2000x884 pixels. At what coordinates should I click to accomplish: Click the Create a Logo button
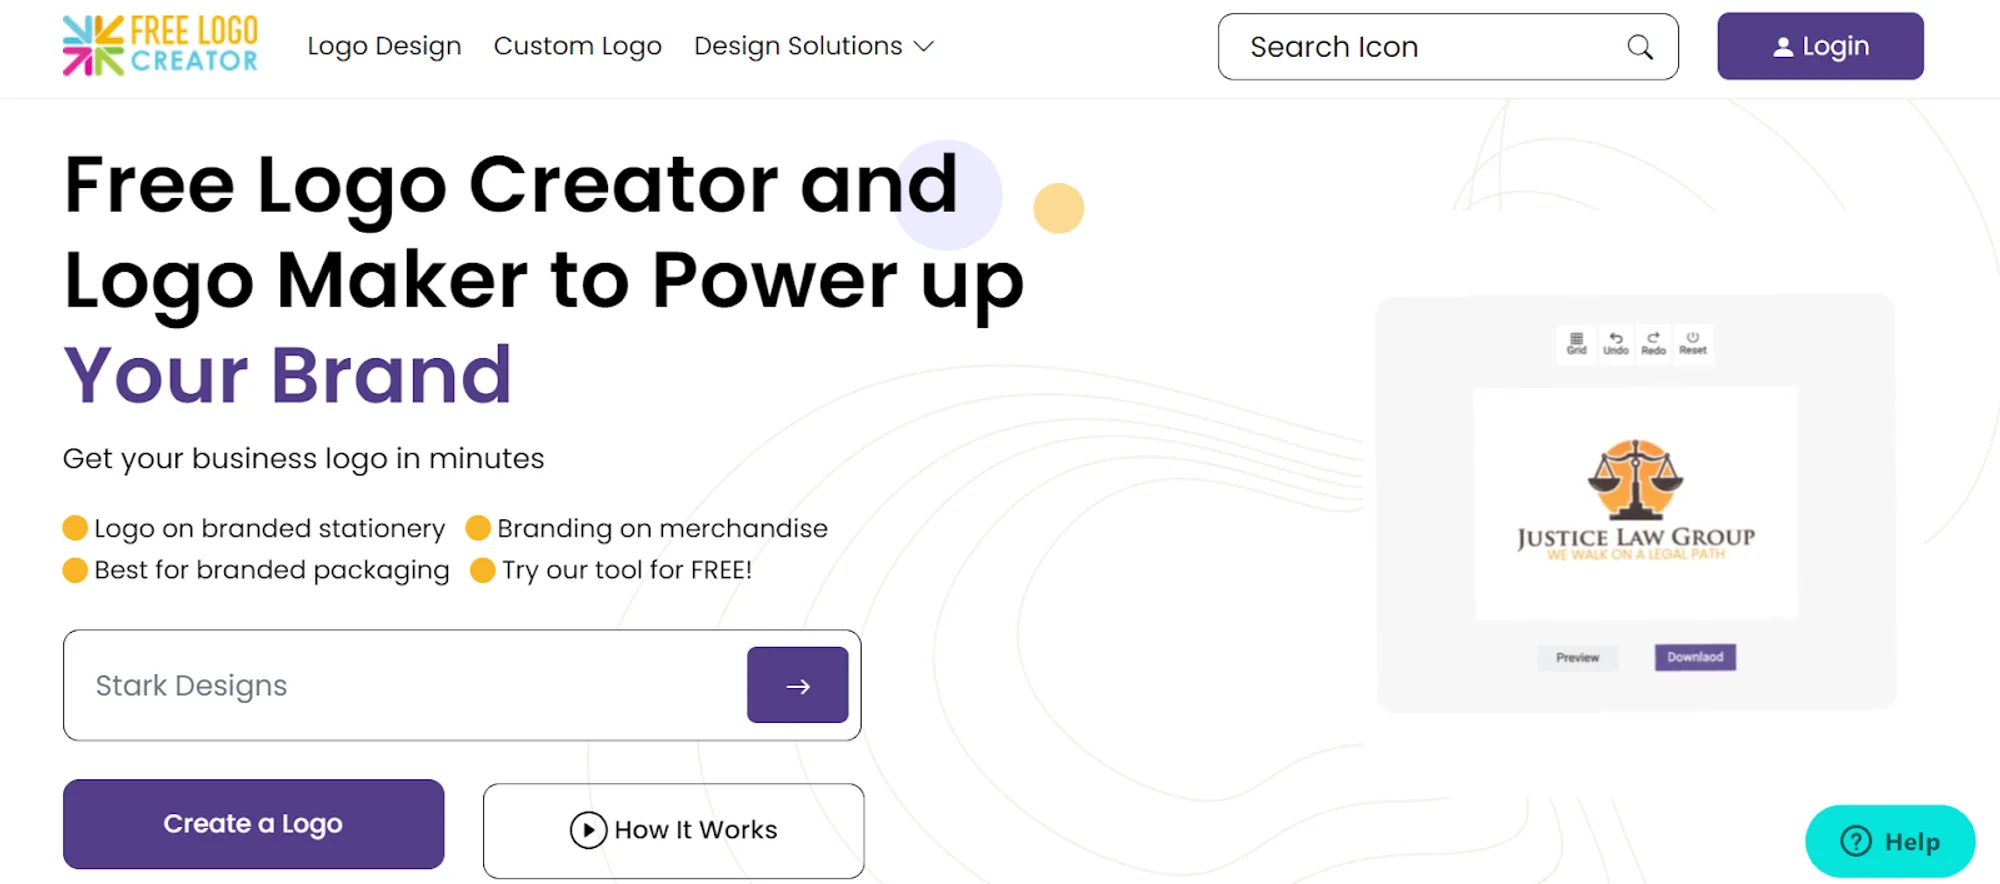tap(253, 824)
